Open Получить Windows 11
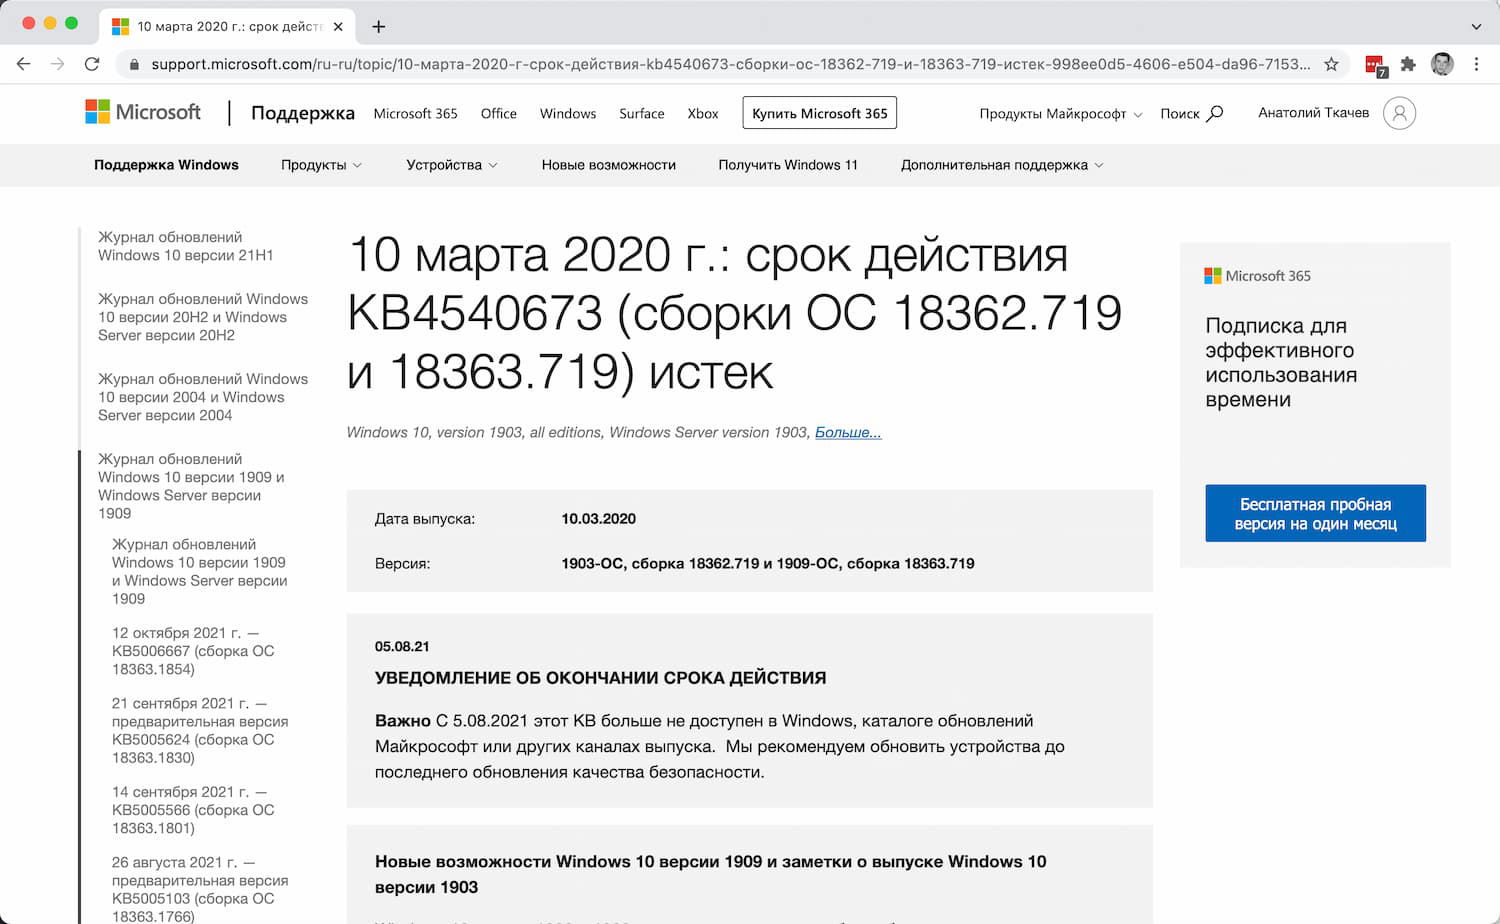Image resolution: width=1500 pixels, height=924 pixels. coord(788,165)
